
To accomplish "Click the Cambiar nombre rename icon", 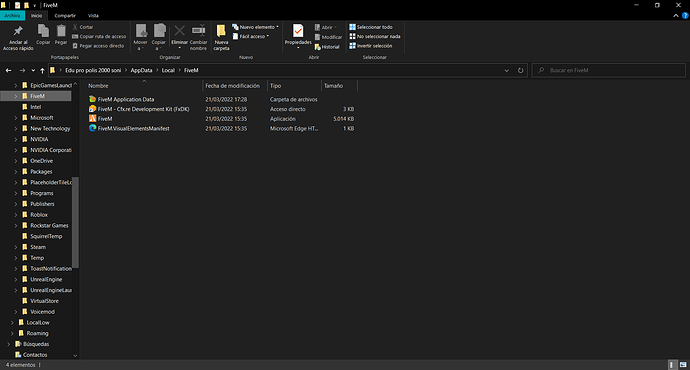I will tap(198, 30).
